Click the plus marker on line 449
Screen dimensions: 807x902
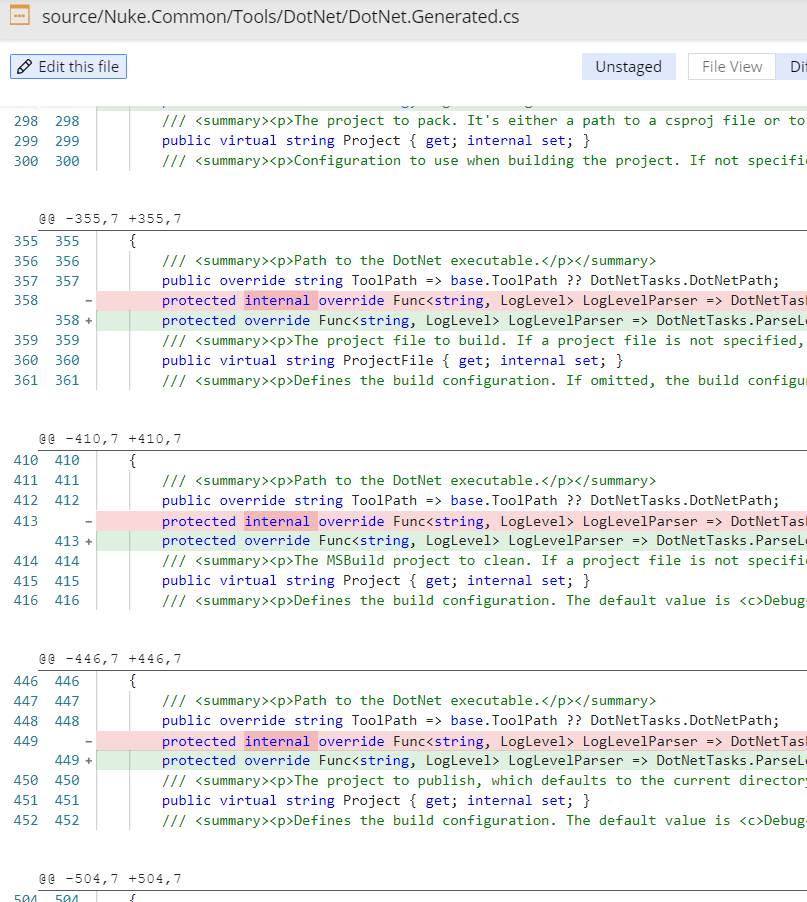[89, 760]
